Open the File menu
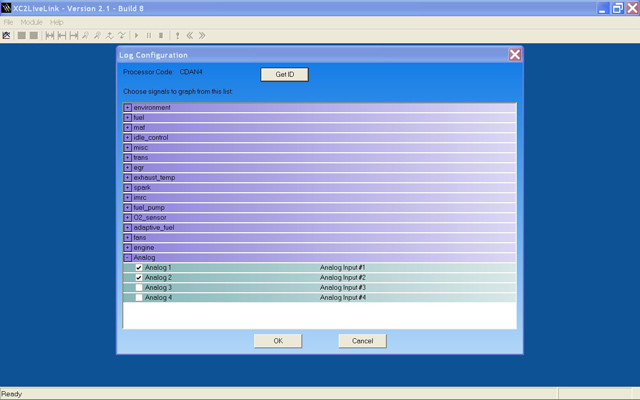This screenshot has width=640, height=400. (x=8, y=22)
